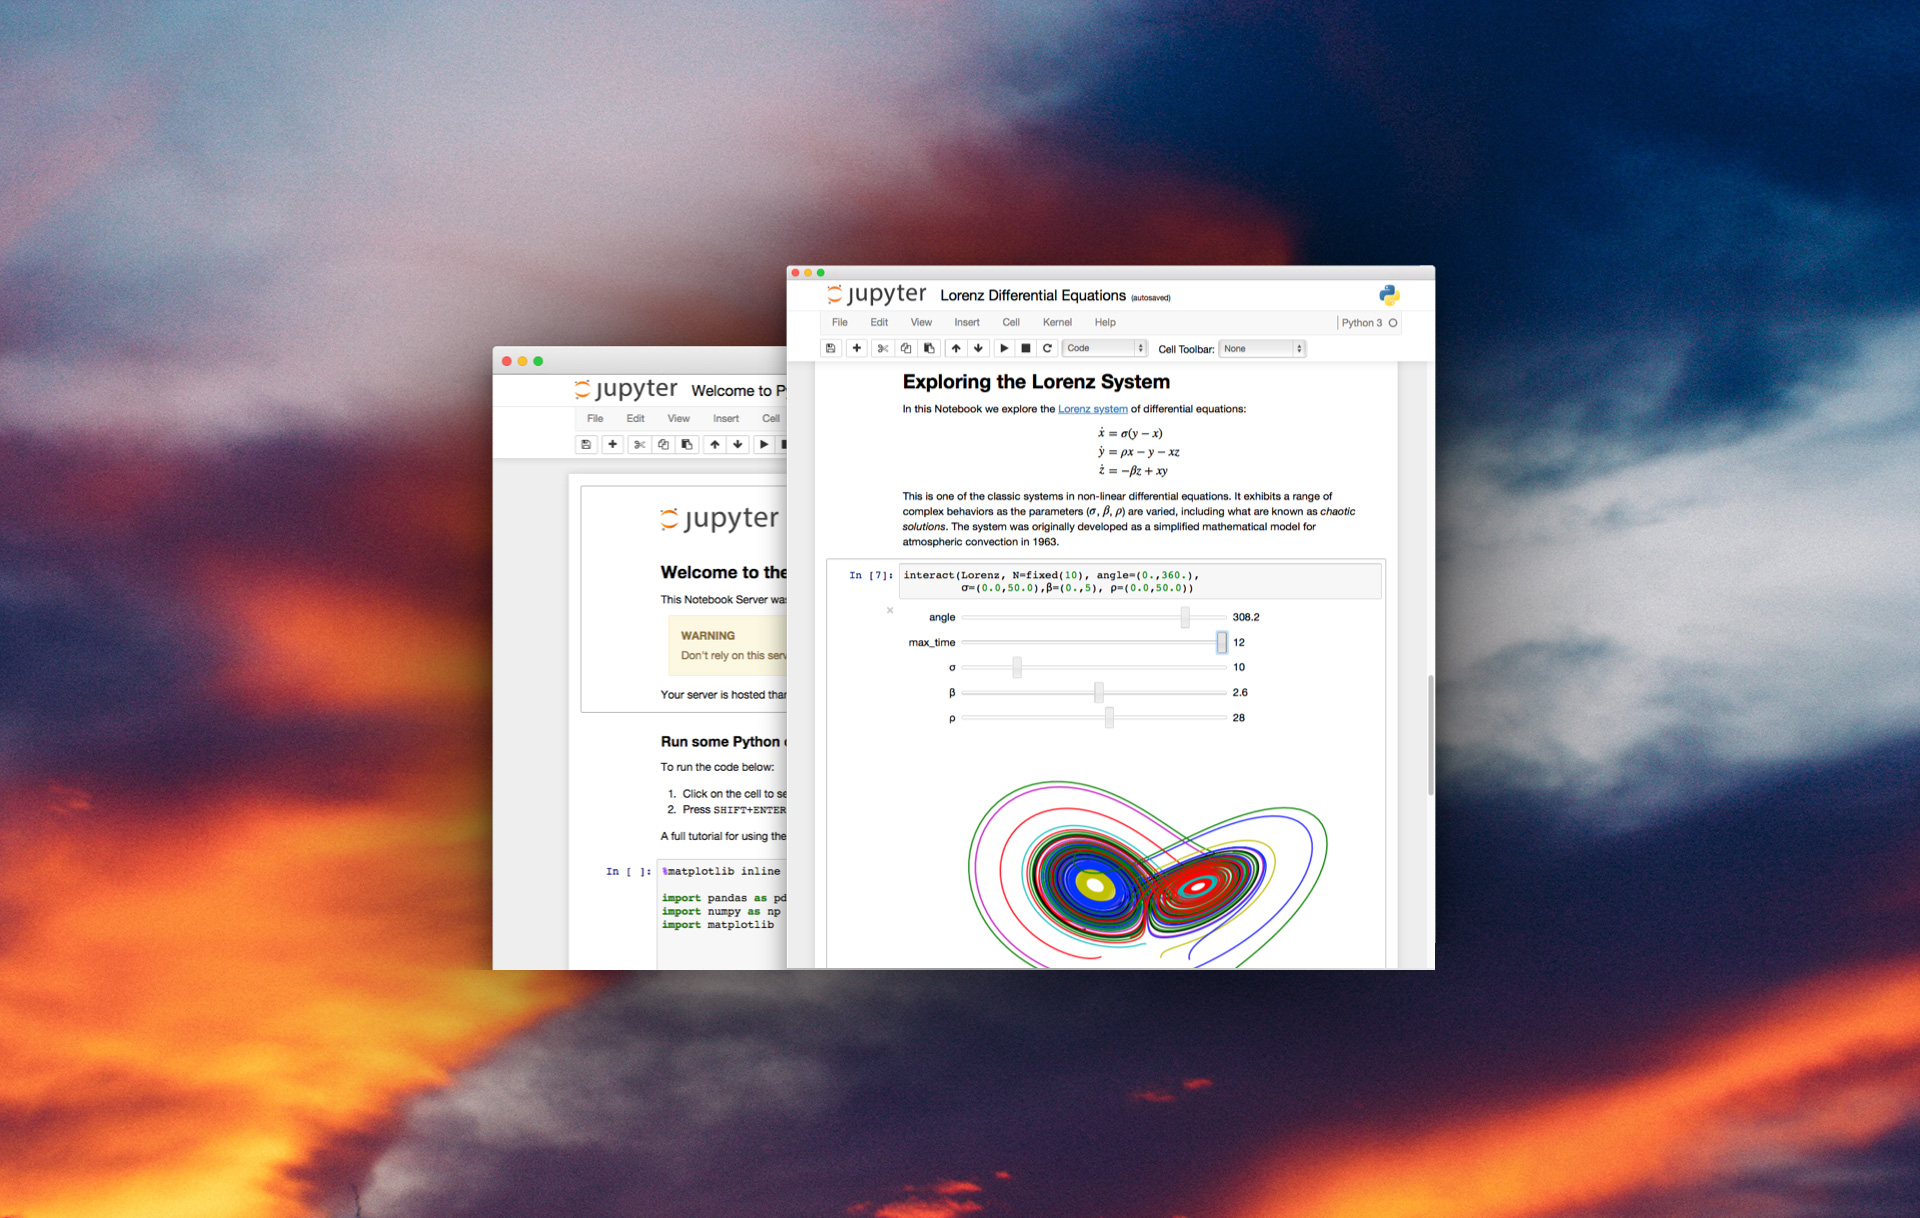Open the Kernel menu in Lorenz notebook

pos(1057,322)
